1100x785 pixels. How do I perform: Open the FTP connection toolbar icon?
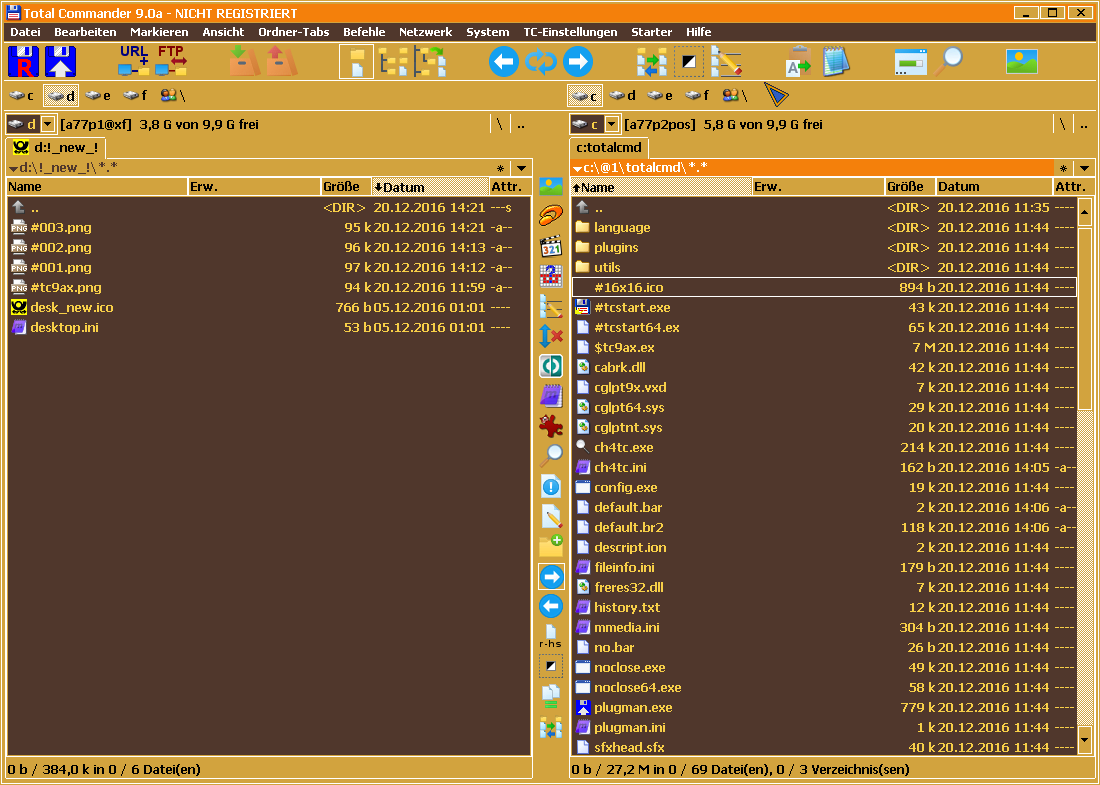point(170,62)
